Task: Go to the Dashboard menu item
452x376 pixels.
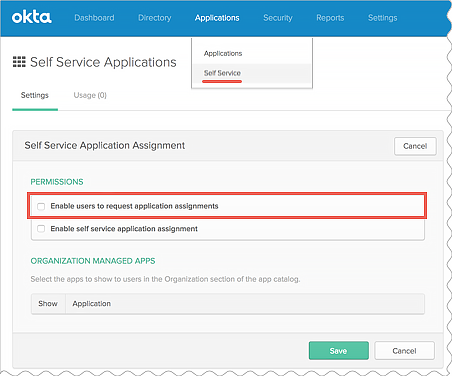Action: pos(94,18)
